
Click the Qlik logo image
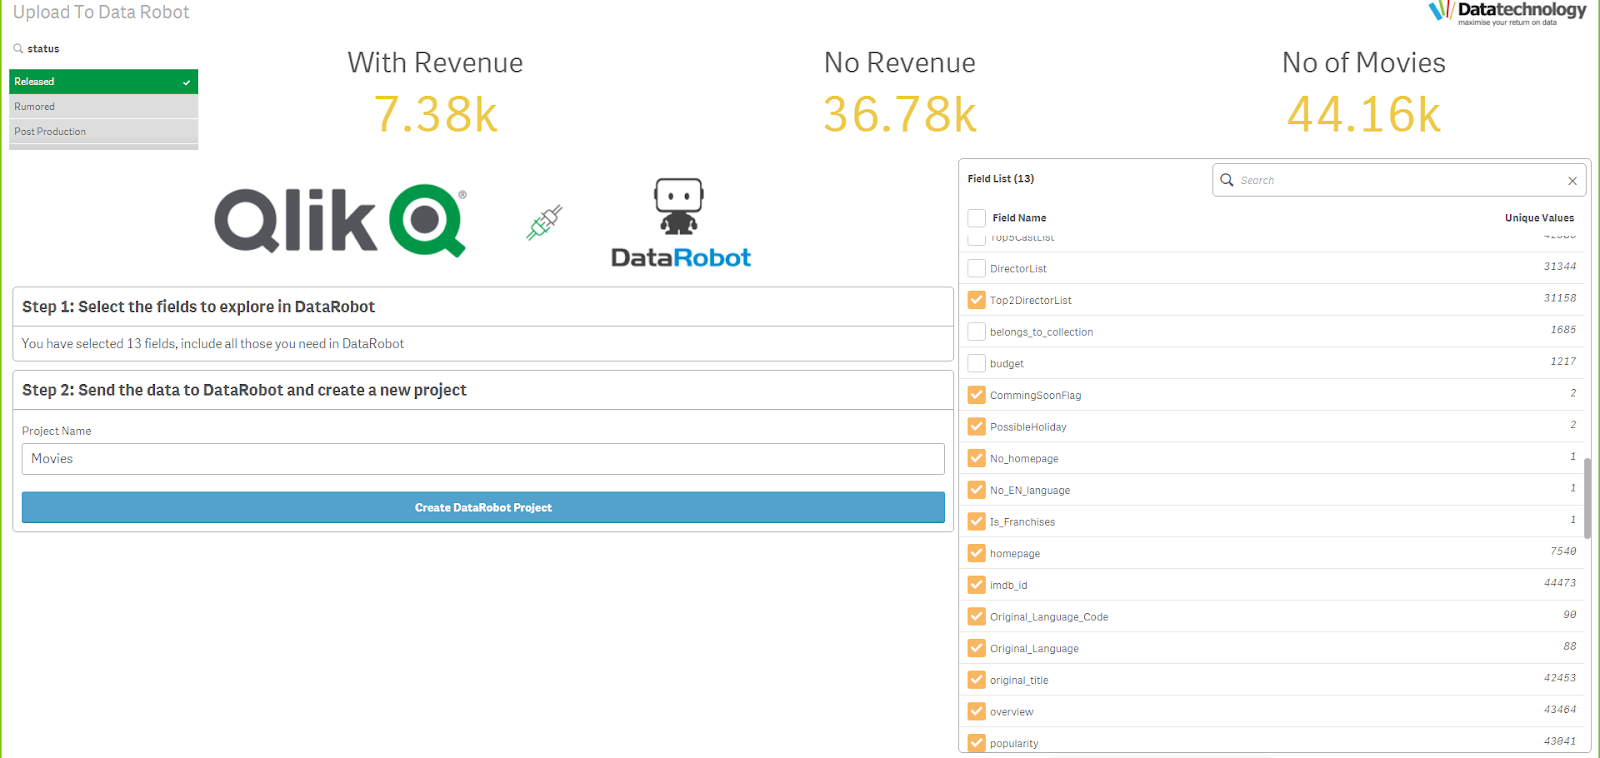click(x=340, y=220)
